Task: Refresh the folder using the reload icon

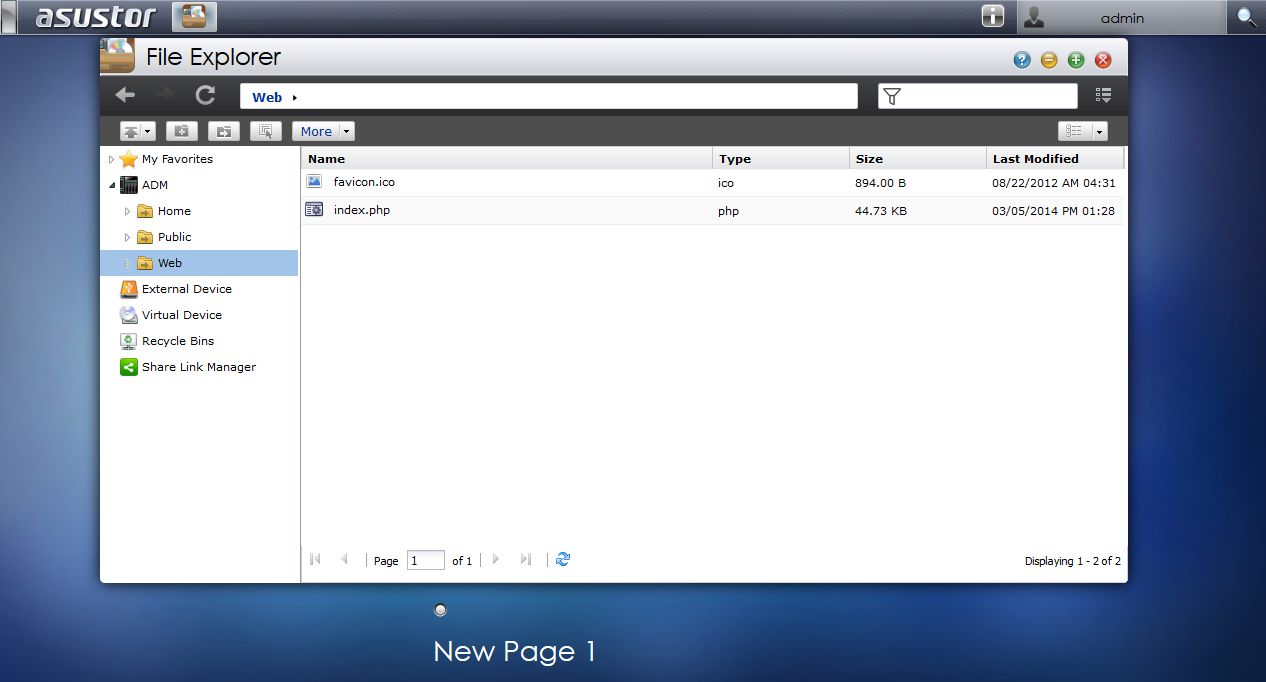Action: click(205, 95)
